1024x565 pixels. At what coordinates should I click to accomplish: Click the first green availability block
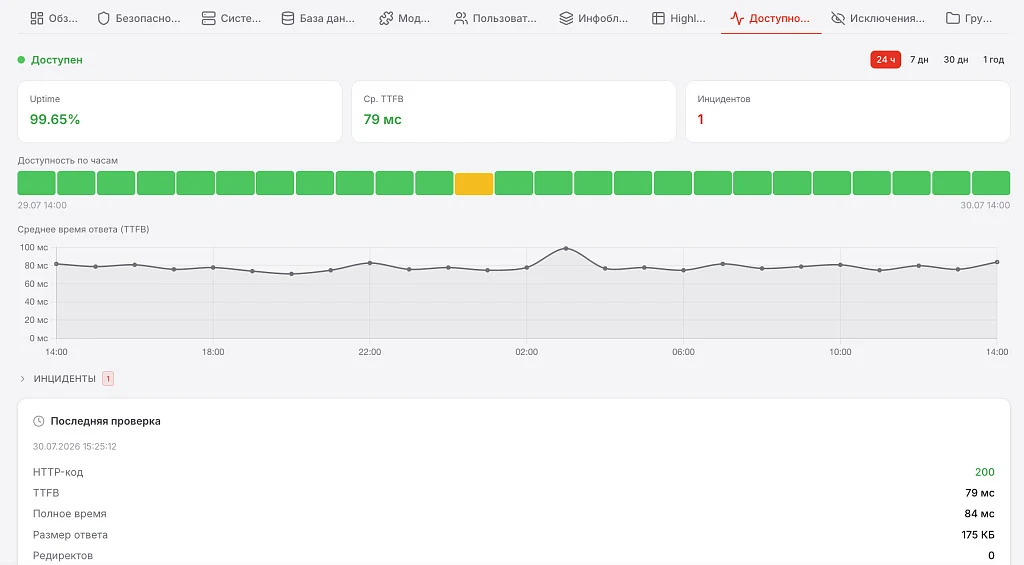tap(37, 183)
